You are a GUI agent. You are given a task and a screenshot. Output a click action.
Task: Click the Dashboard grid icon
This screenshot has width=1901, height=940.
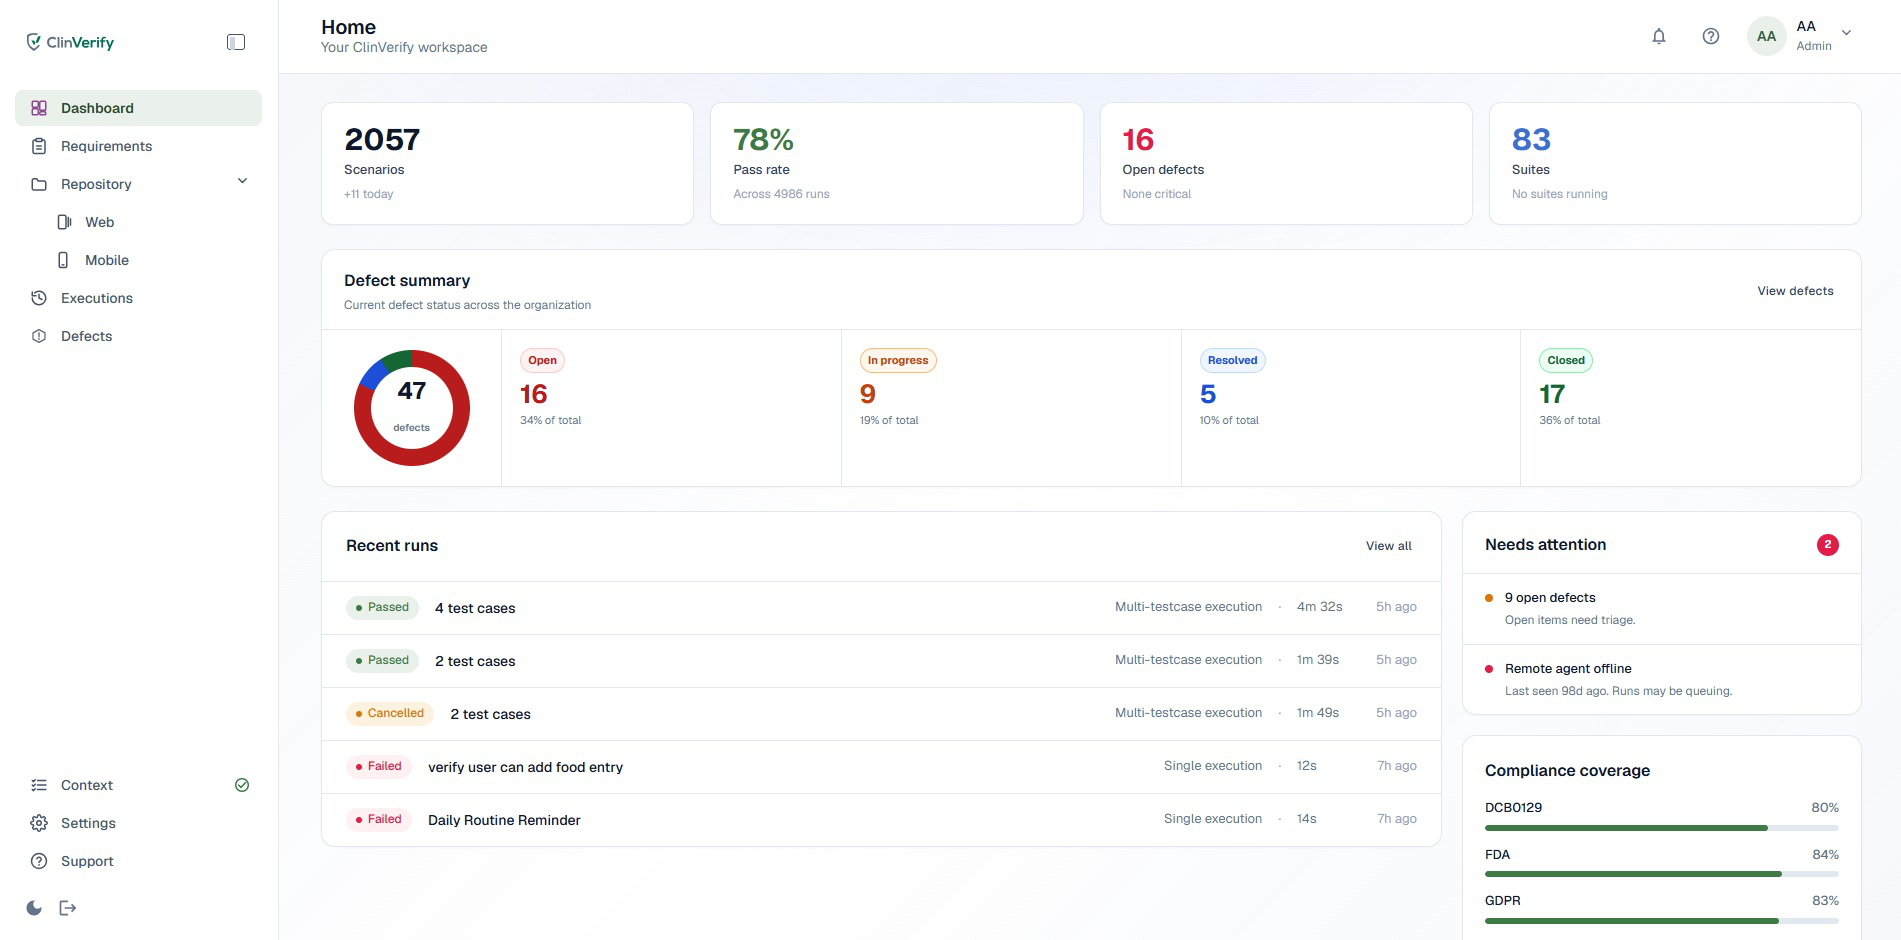click(39, 108)
